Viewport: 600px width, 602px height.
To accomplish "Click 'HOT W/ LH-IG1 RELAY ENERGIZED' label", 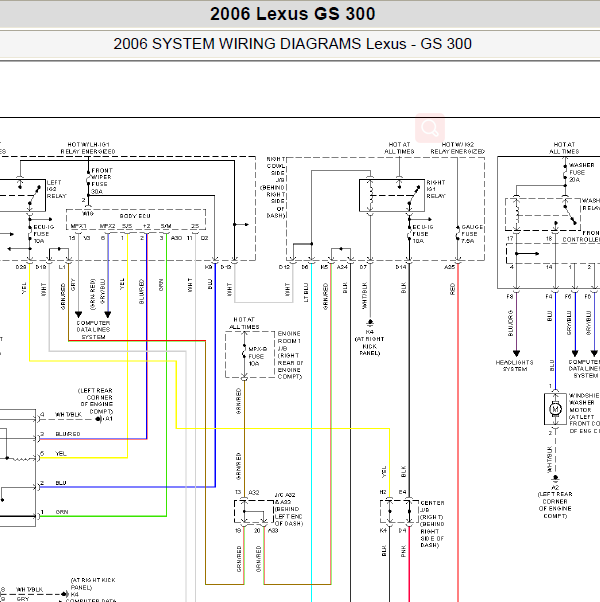I will point(88,148).
